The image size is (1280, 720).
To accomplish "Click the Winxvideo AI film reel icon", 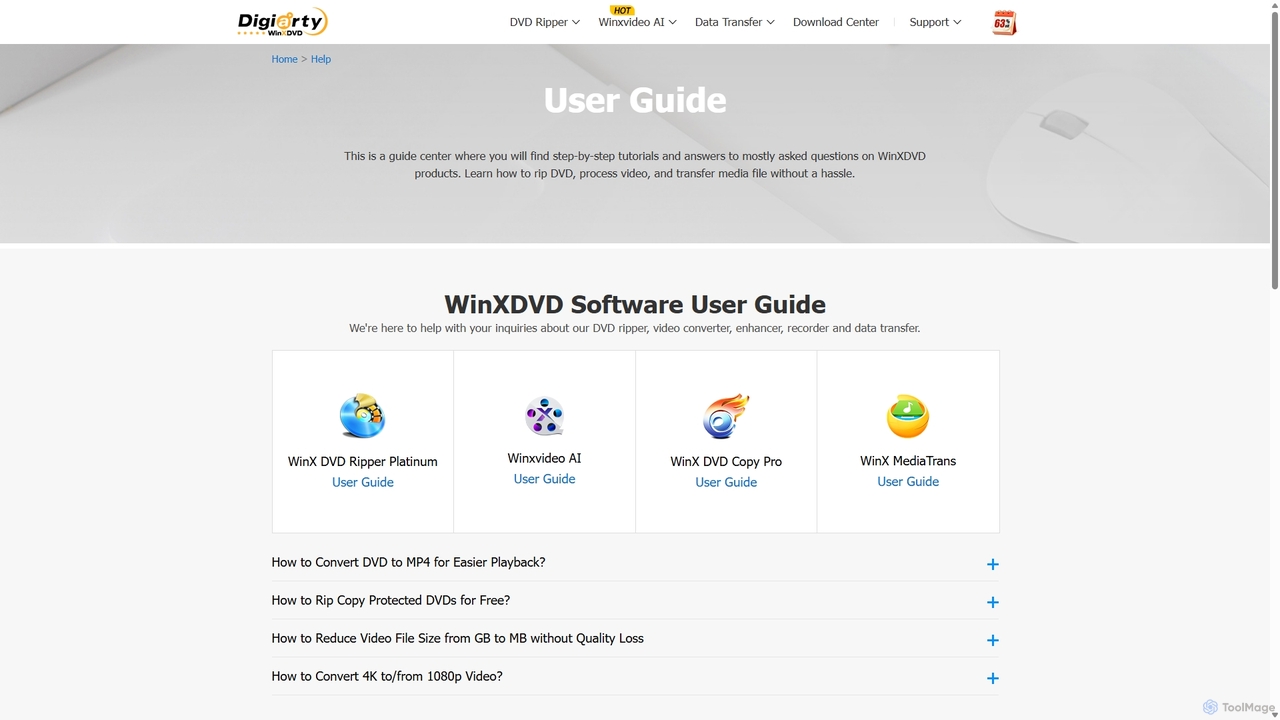I will (x=544, y=416).
